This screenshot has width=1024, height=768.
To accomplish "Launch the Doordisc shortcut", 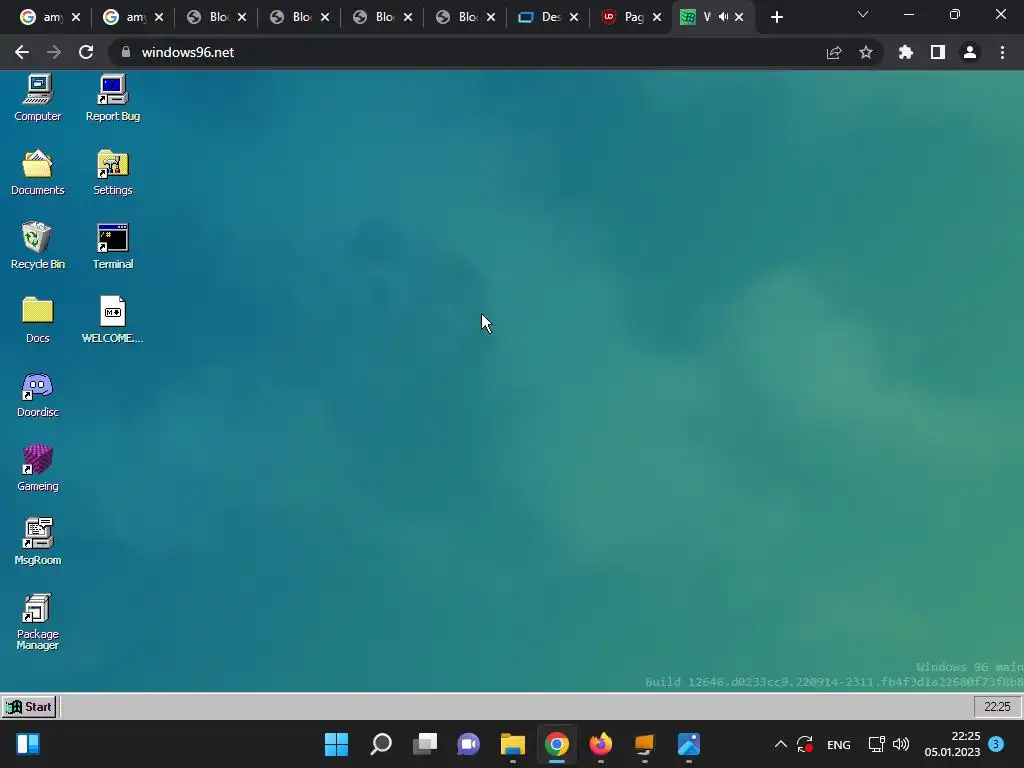I will (x=37, y=394).
